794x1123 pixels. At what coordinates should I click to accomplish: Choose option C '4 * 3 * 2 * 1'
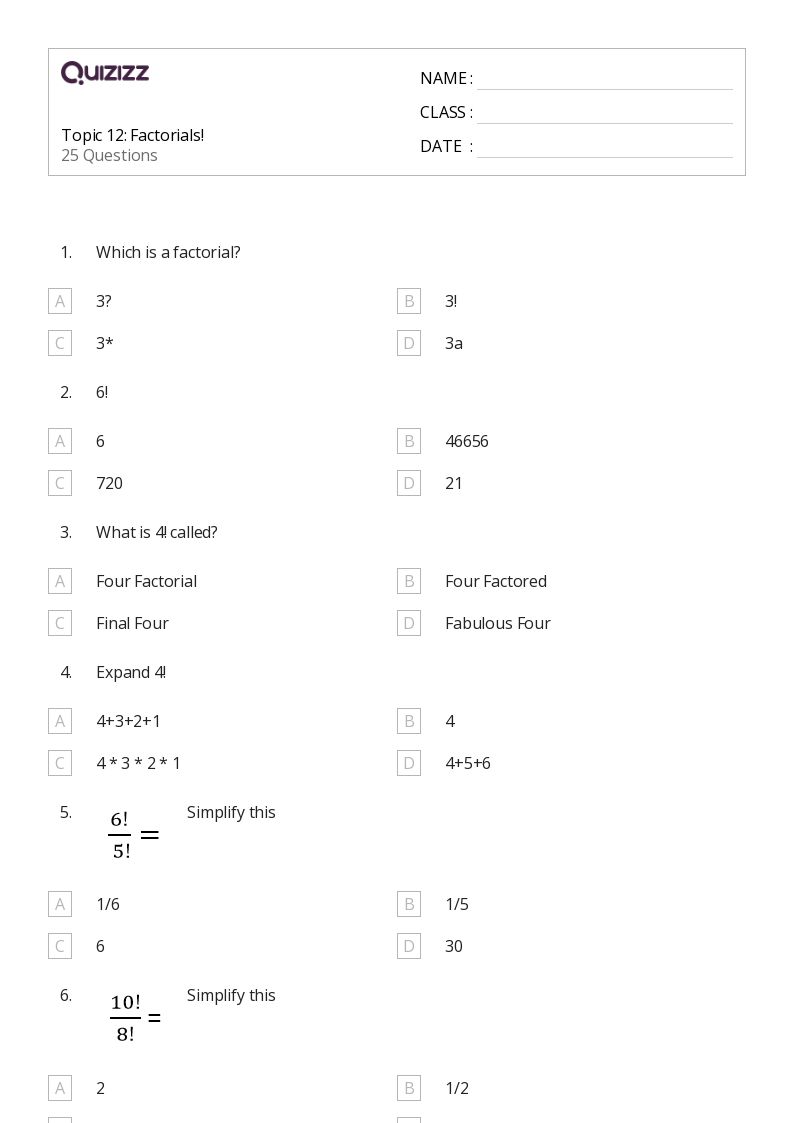point(60,763)
